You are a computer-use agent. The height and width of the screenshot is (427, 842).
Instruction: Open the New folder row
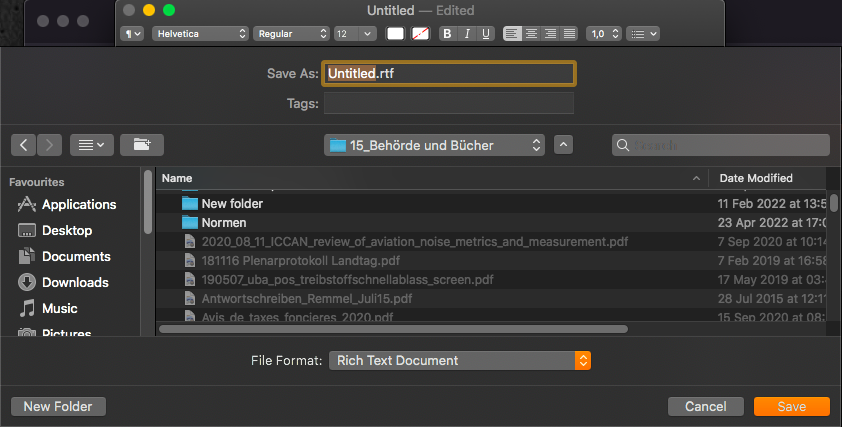491,204
